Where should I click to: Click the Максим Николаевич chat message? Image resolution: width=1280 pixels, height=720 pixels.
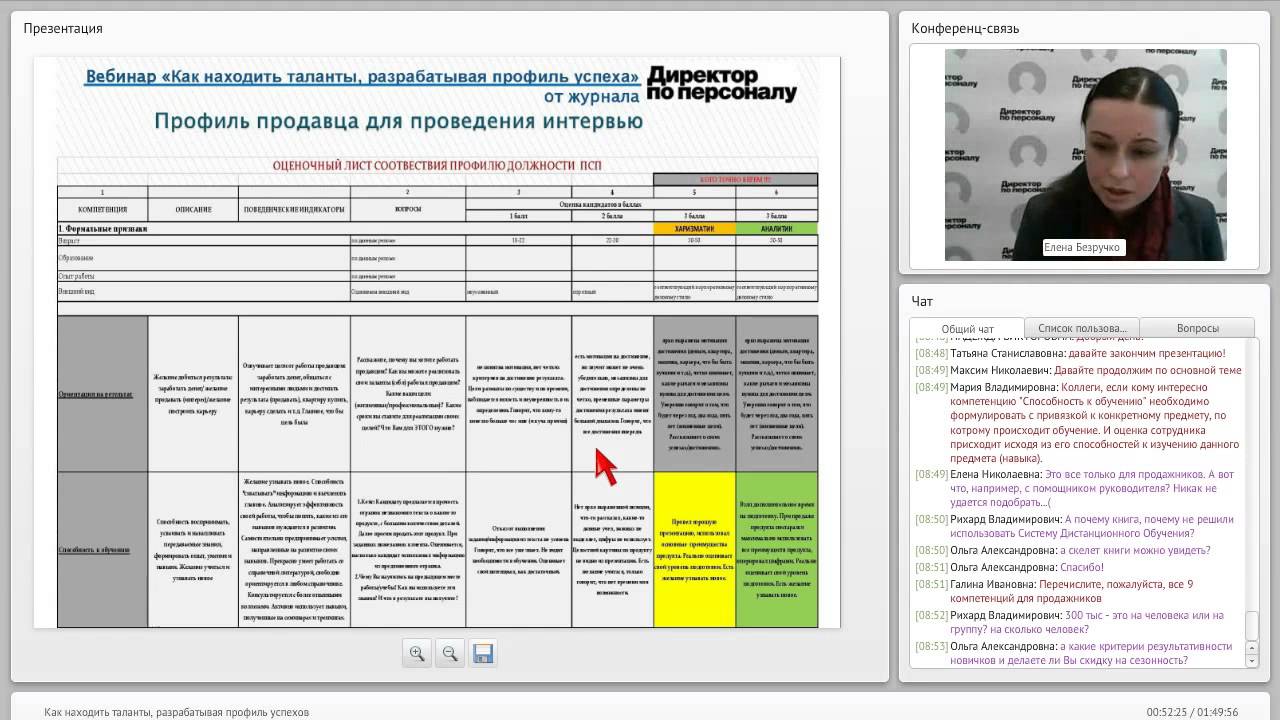click(x=1078, y=370)
